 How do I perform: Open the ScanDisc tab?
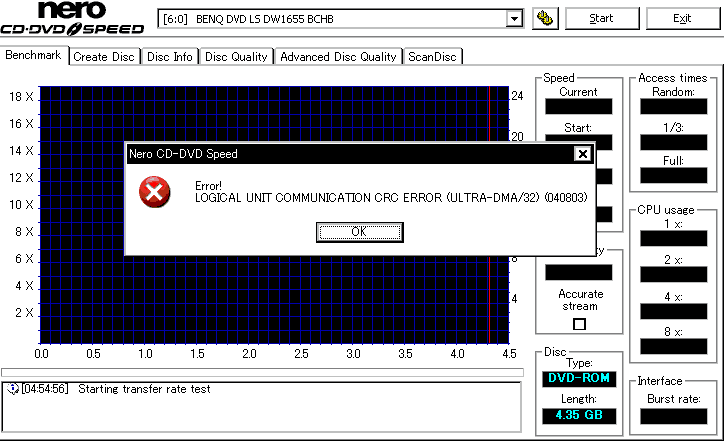tap(433, 57)
